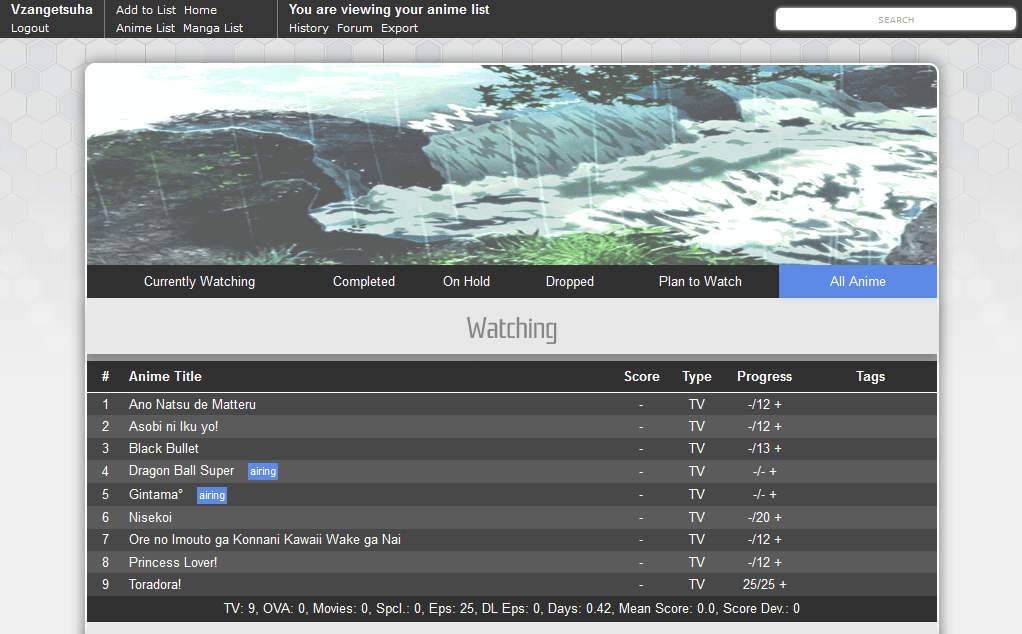1022x634 pixels.
Task: Open the Completed anime tab
Action: coord(364,282)
